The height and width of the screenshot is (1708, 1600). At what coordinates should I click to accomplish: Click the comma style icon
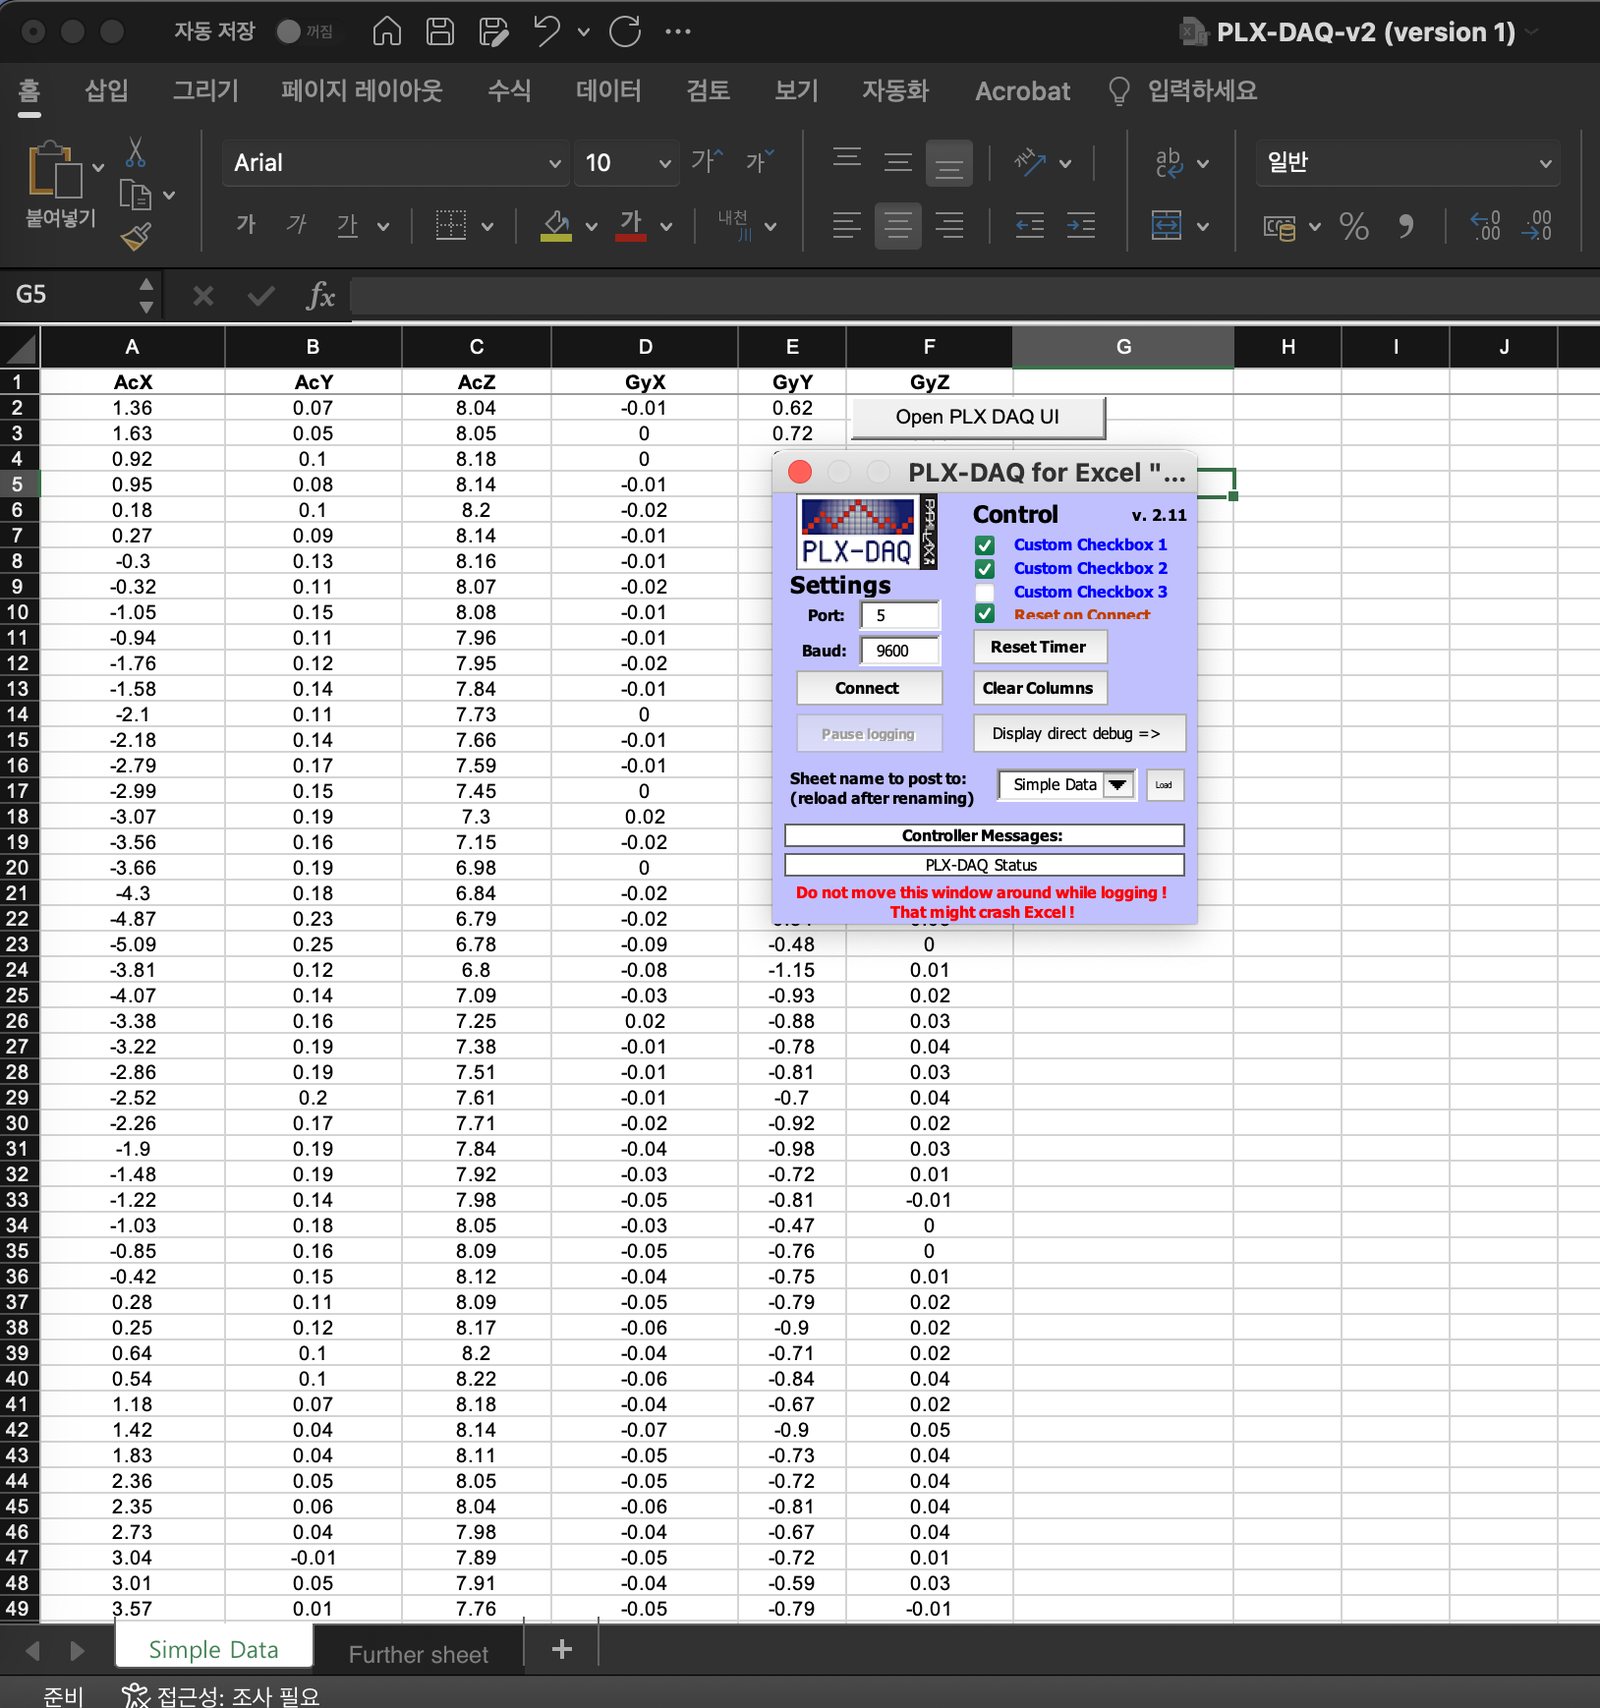point(1406,226)
